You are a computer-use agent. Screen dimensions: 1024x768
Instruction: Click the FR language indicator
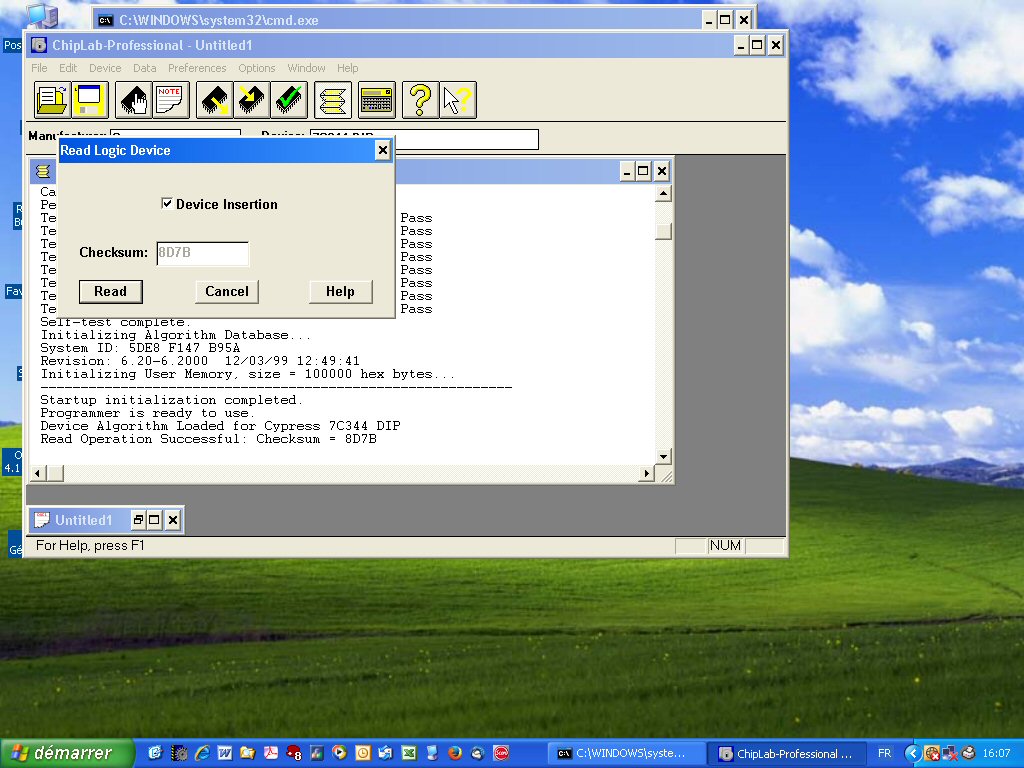pos(884,754)
